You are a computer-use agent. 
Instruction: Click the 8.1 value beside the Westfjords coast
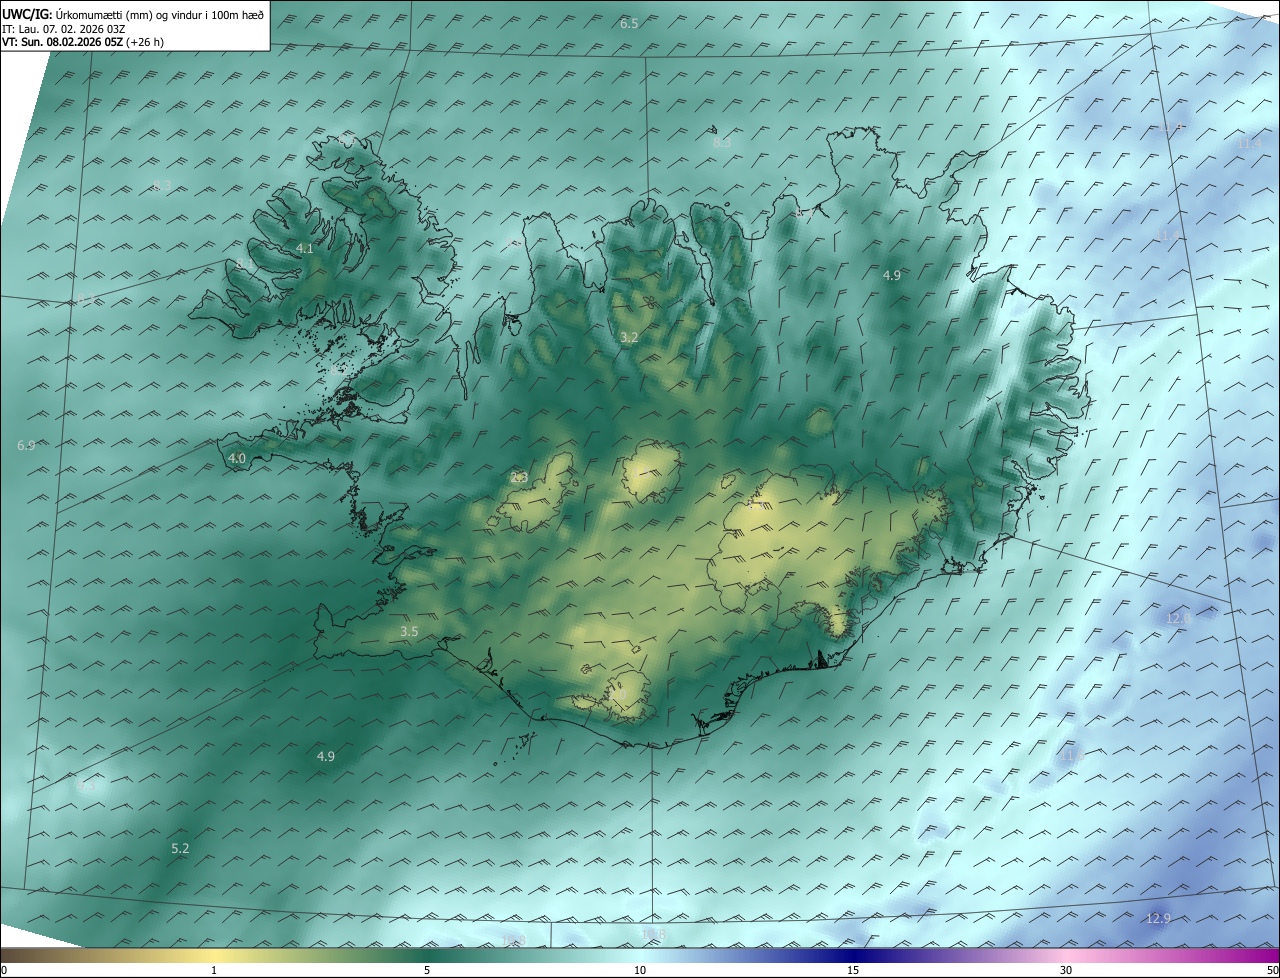pyautogui.click(x=245, y=263)
